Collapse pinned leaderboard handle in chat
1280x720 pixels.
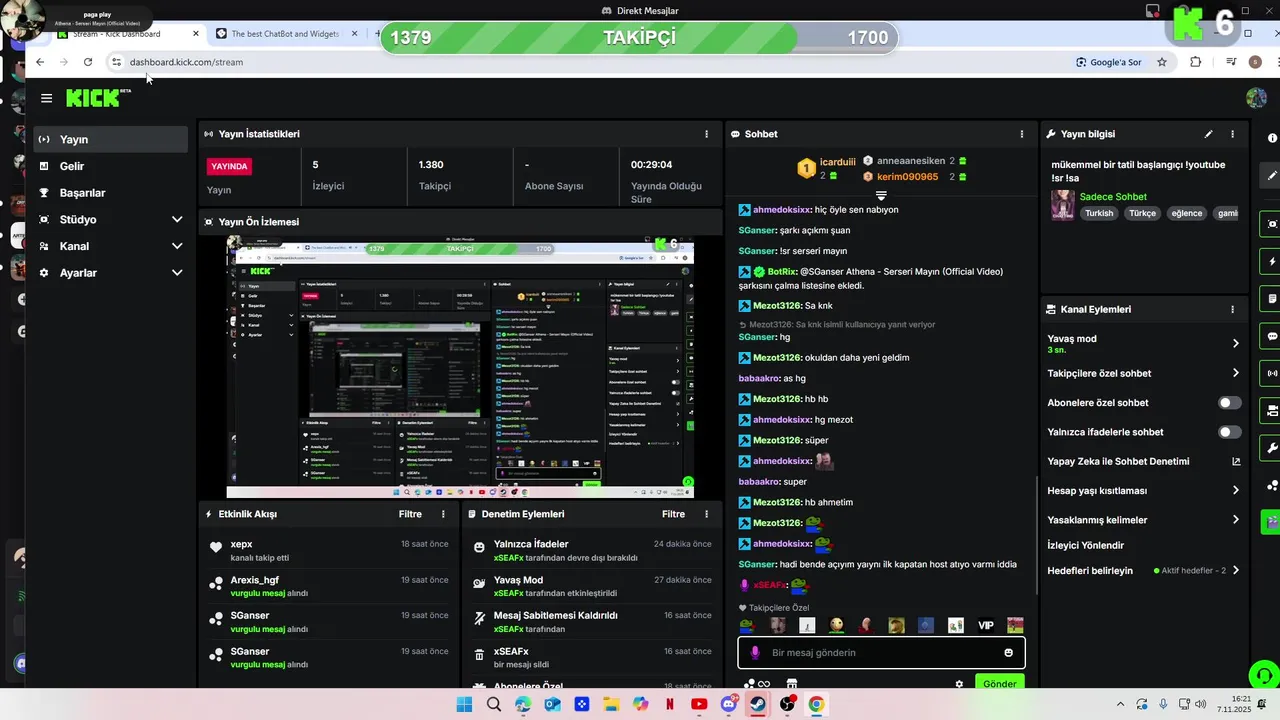(x=881, y=195)
